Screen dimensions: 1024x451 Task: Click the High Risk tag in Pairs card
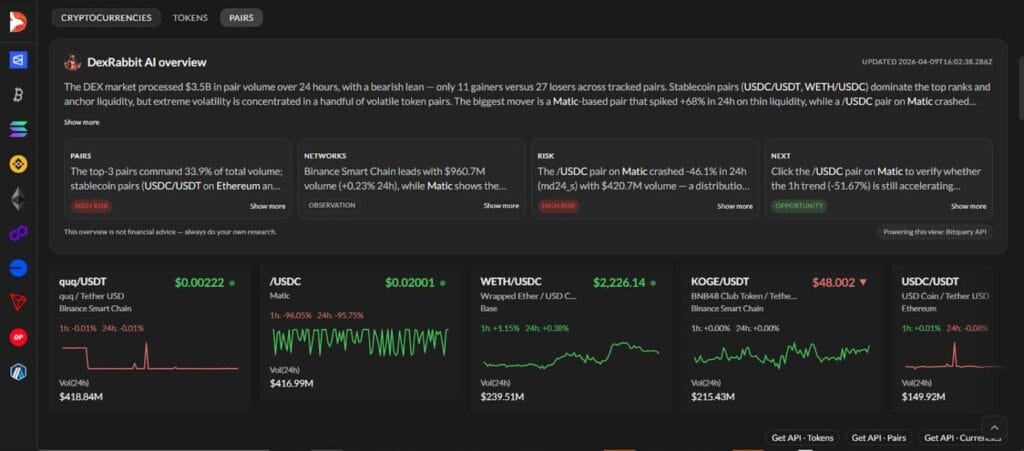coord(91,206)
